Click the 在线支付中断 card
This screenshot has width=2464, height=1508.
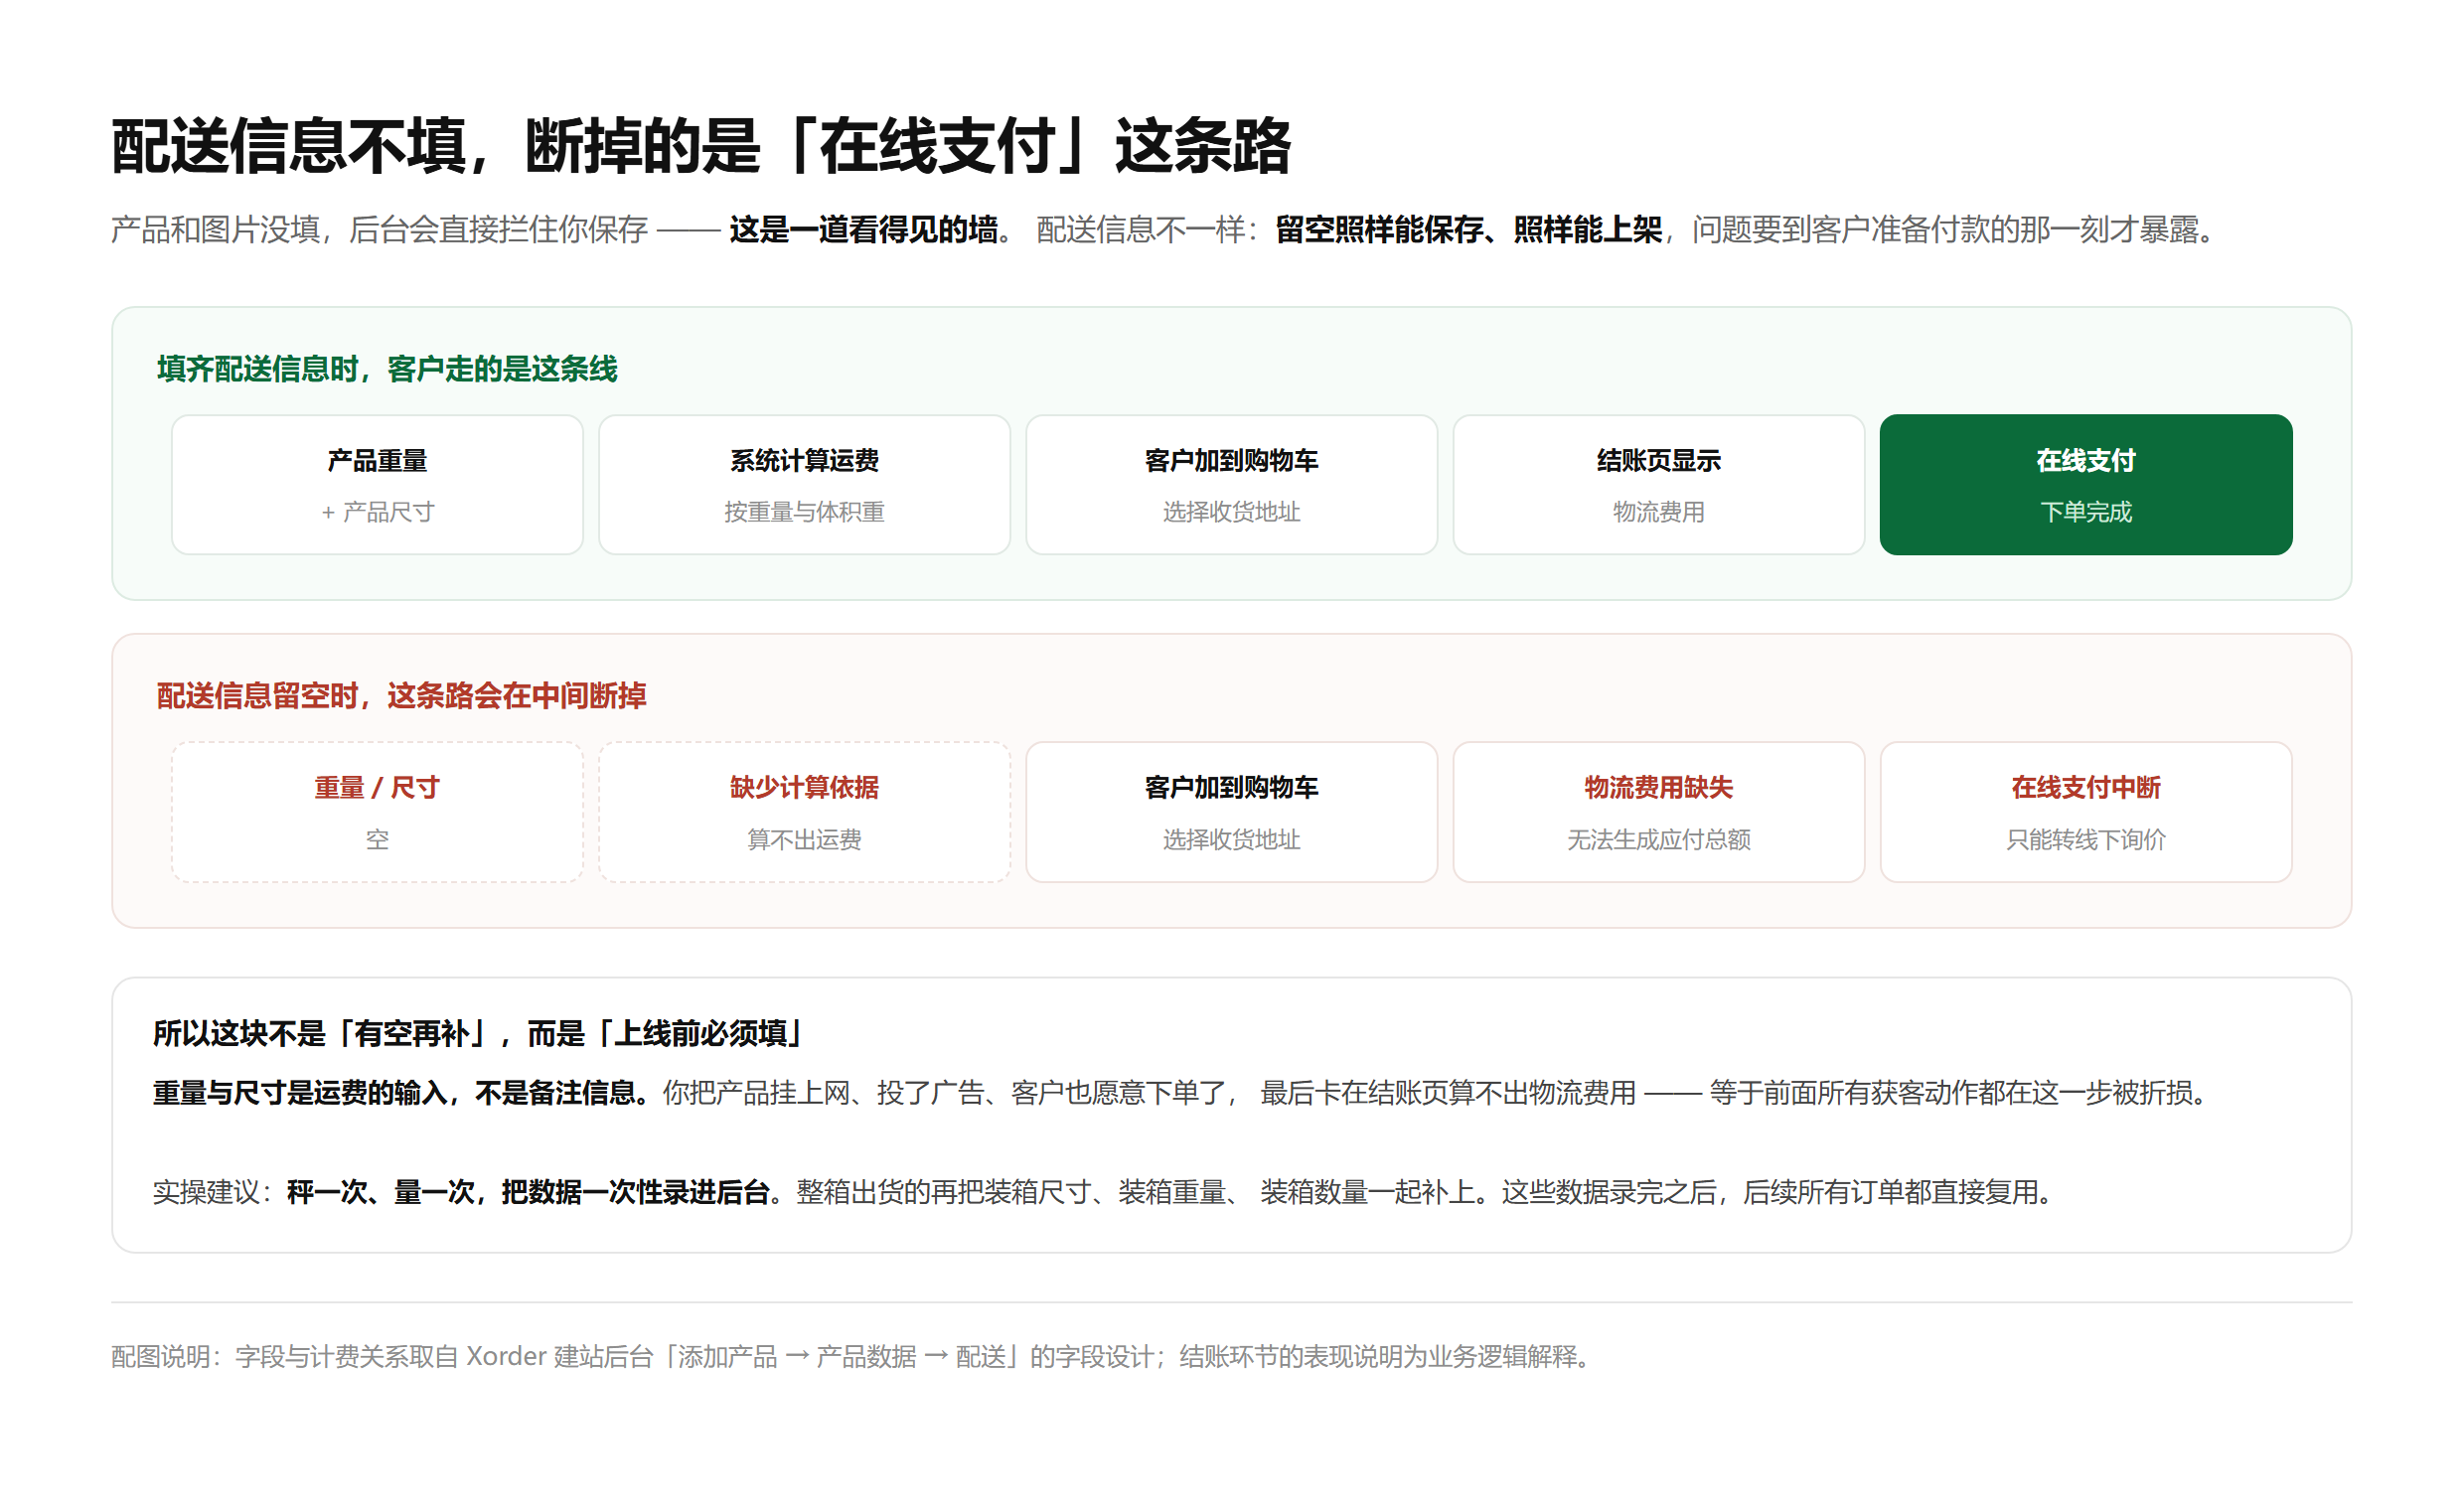[2086, 812]
